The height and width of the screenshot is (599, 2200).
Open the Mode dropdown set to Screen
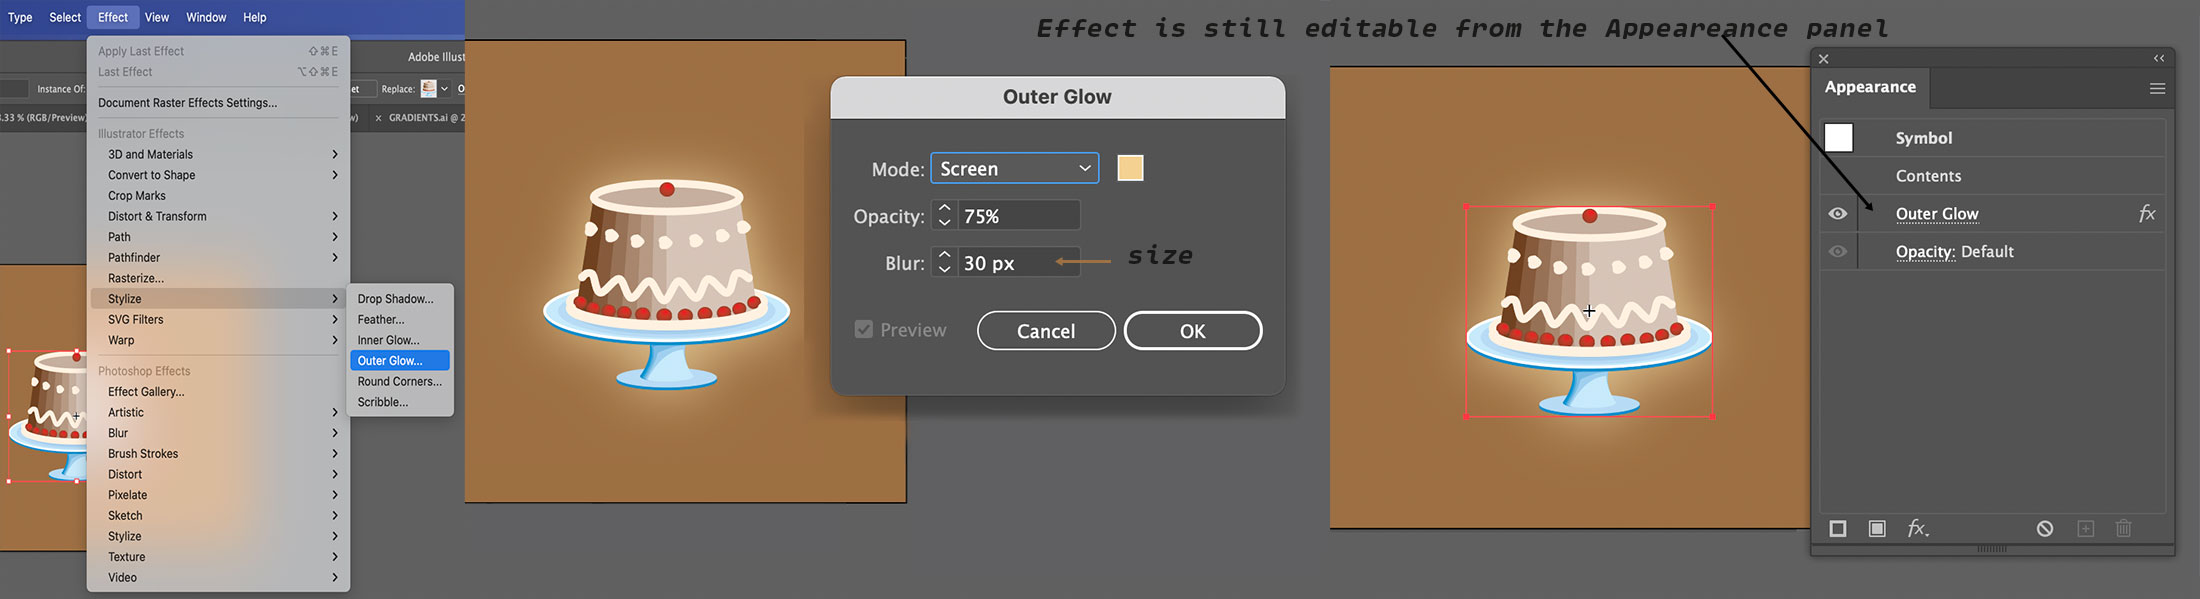1014,168
